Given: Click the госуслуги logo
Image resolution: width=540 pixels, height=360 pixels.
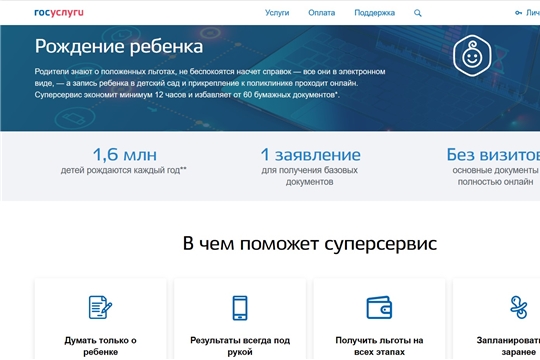Looking at the screenshot, I should pyautogui.click(x=59, y=12).
